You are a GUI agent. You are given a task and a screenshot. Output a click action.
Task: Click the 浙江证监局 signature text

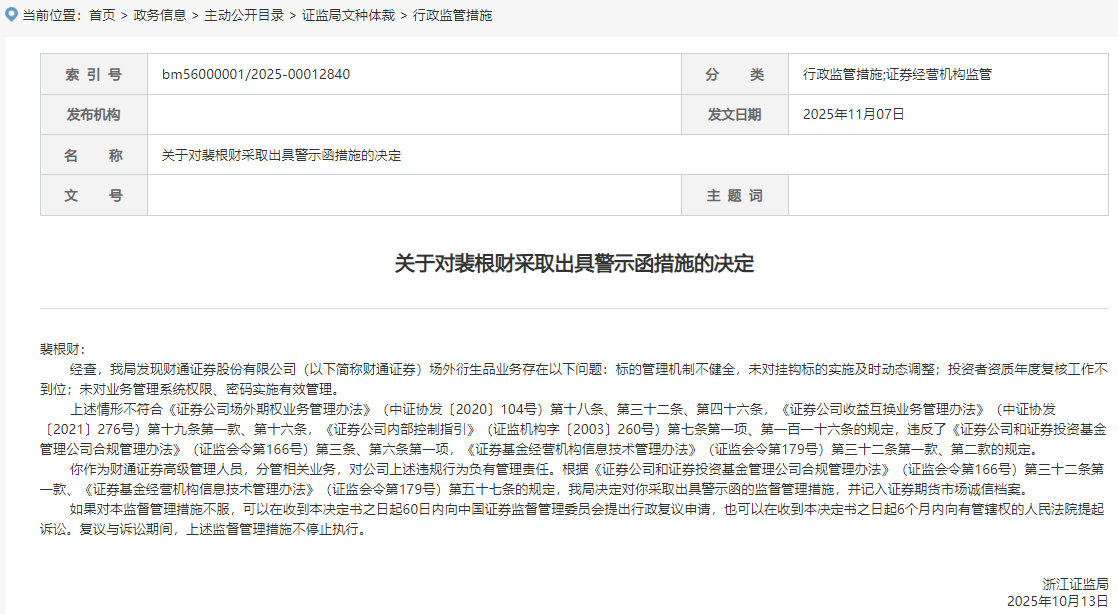click(1075, 584)
